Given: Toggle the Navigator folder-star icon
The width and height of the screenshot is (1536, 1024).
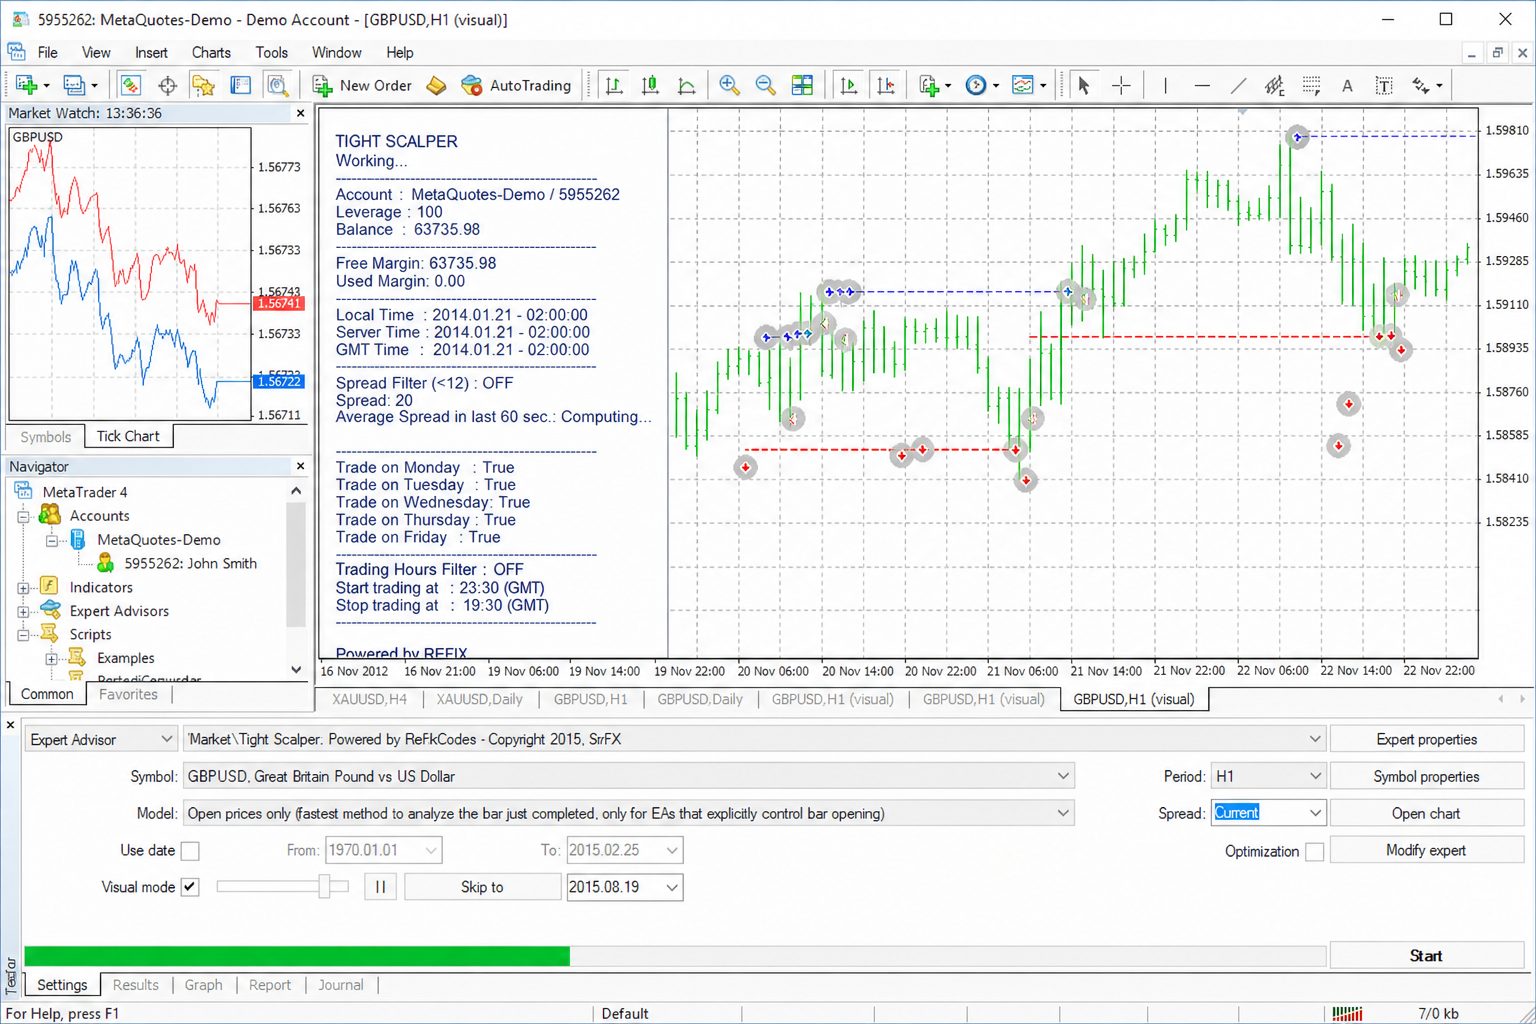Looking at the screenshot, I should [x=204, y=85].
